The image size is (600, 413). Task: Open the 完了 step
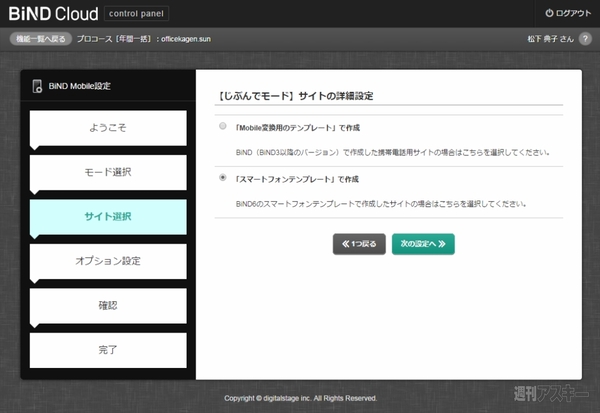pyautogui.click(x=108, y=350)
